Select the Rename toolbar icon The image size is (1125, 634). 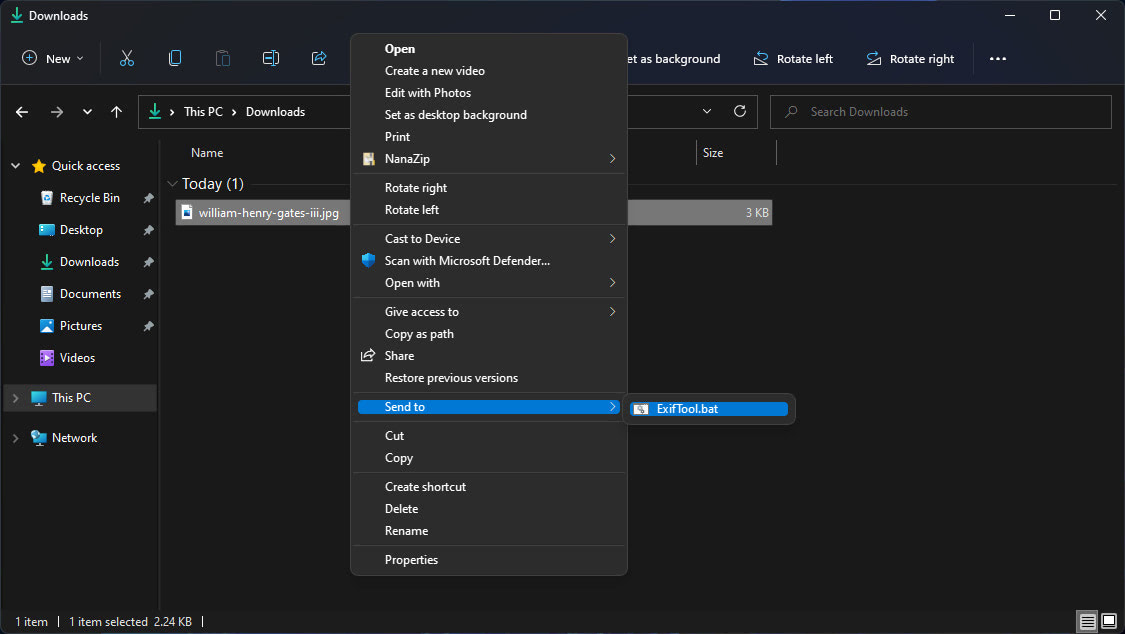pyautogui.click(x=271, y=58)
